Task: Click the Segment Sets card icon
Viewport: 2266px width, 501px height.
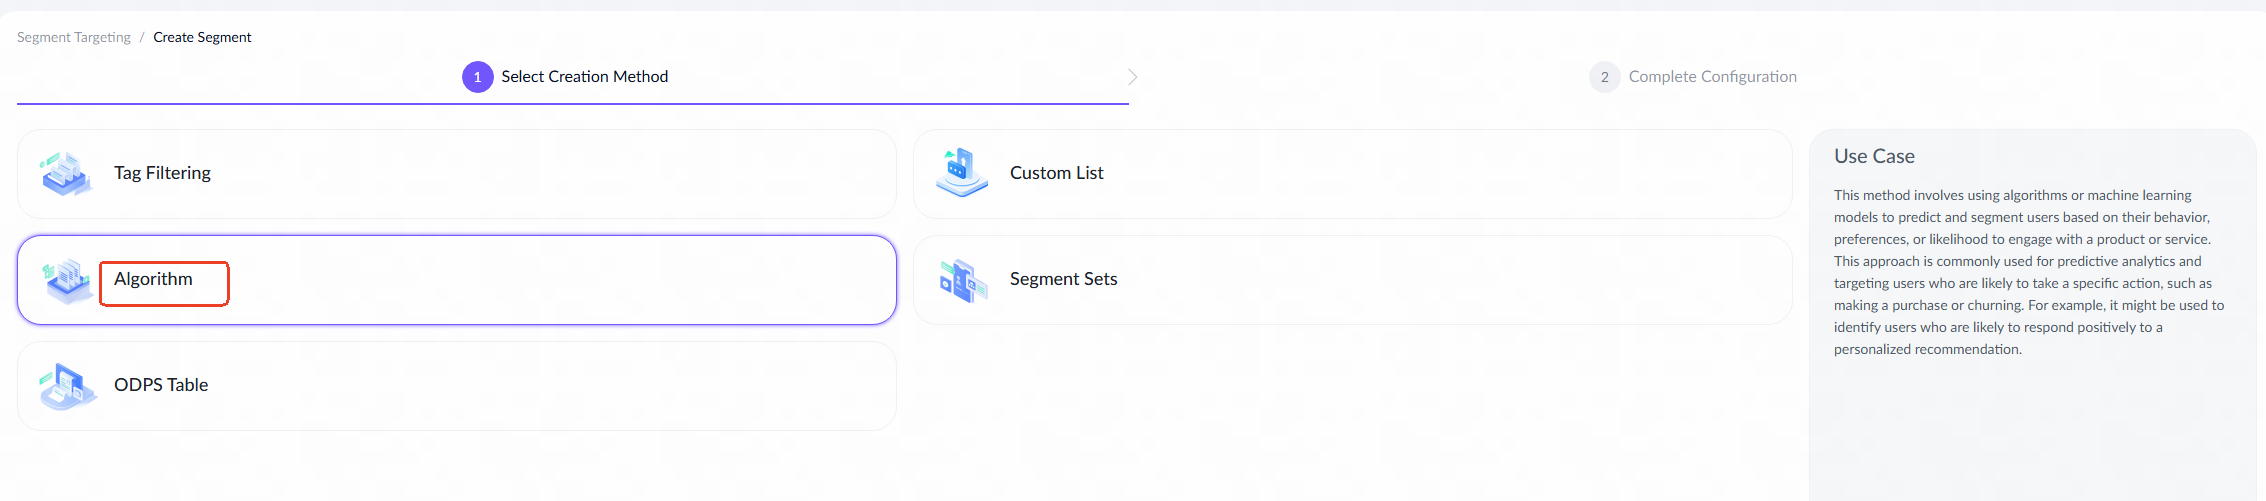Action: [962, 280]
